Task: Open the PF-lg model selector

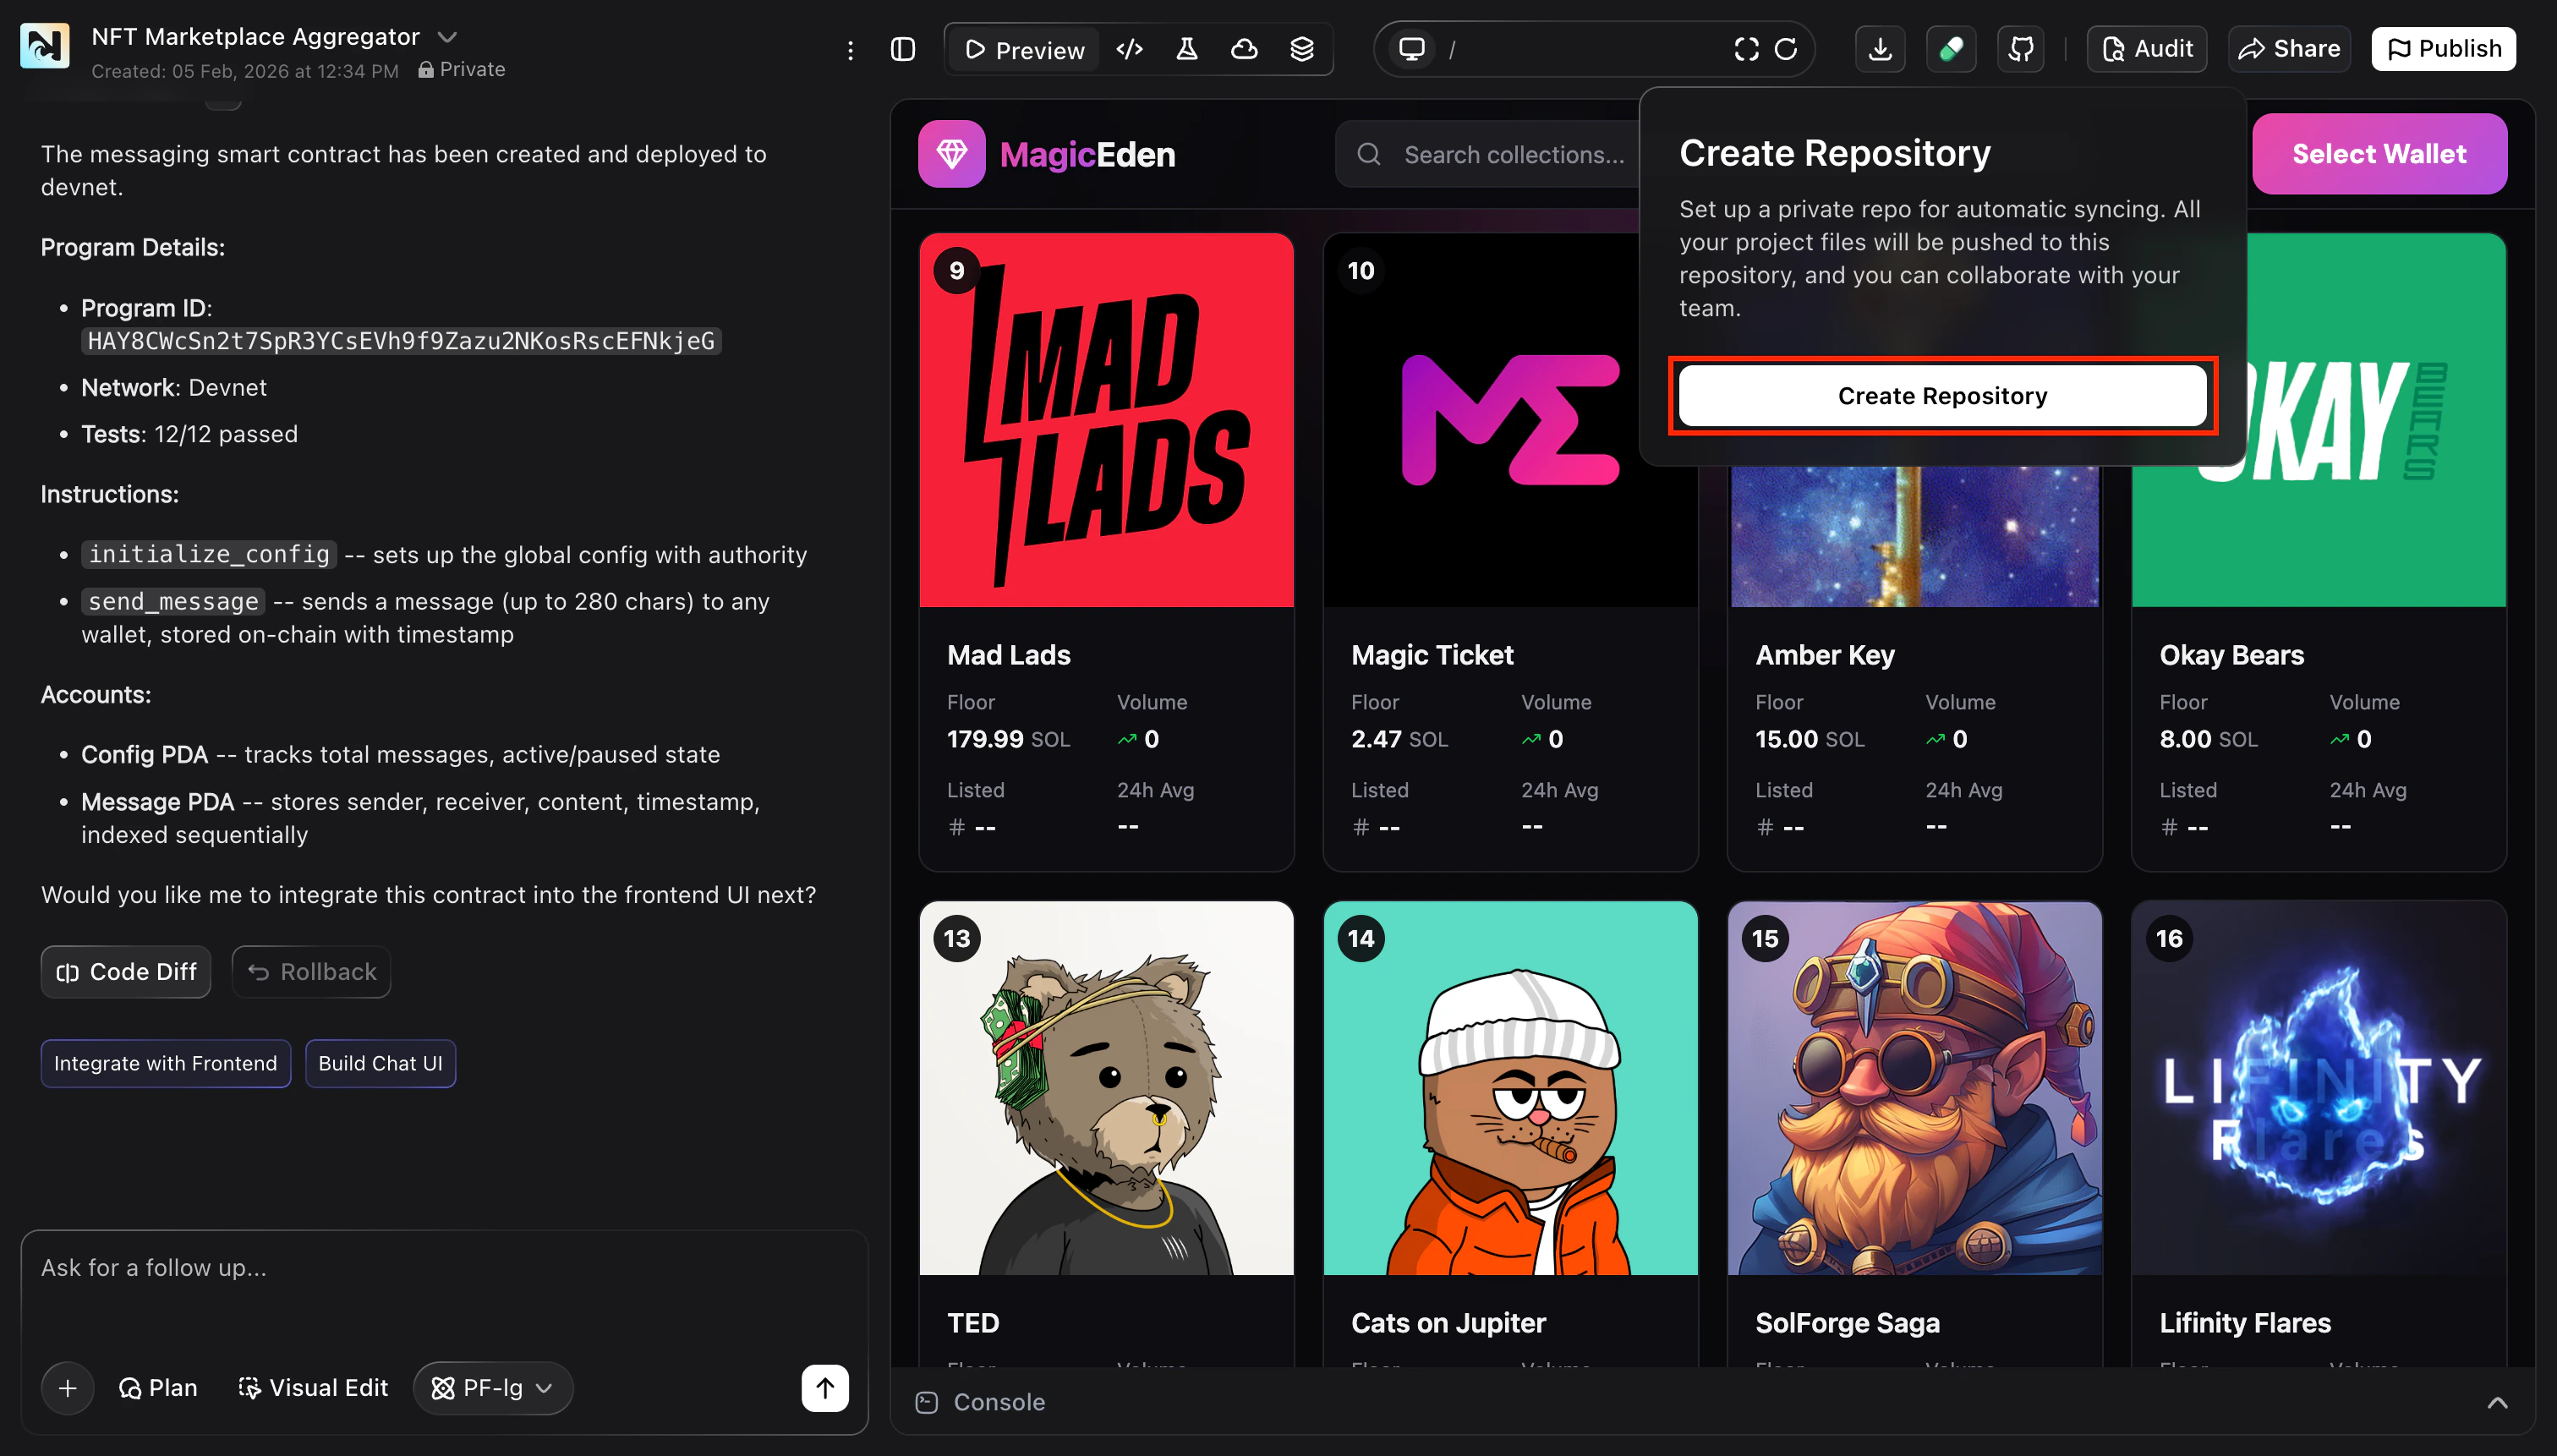Action: (492, 1388)
